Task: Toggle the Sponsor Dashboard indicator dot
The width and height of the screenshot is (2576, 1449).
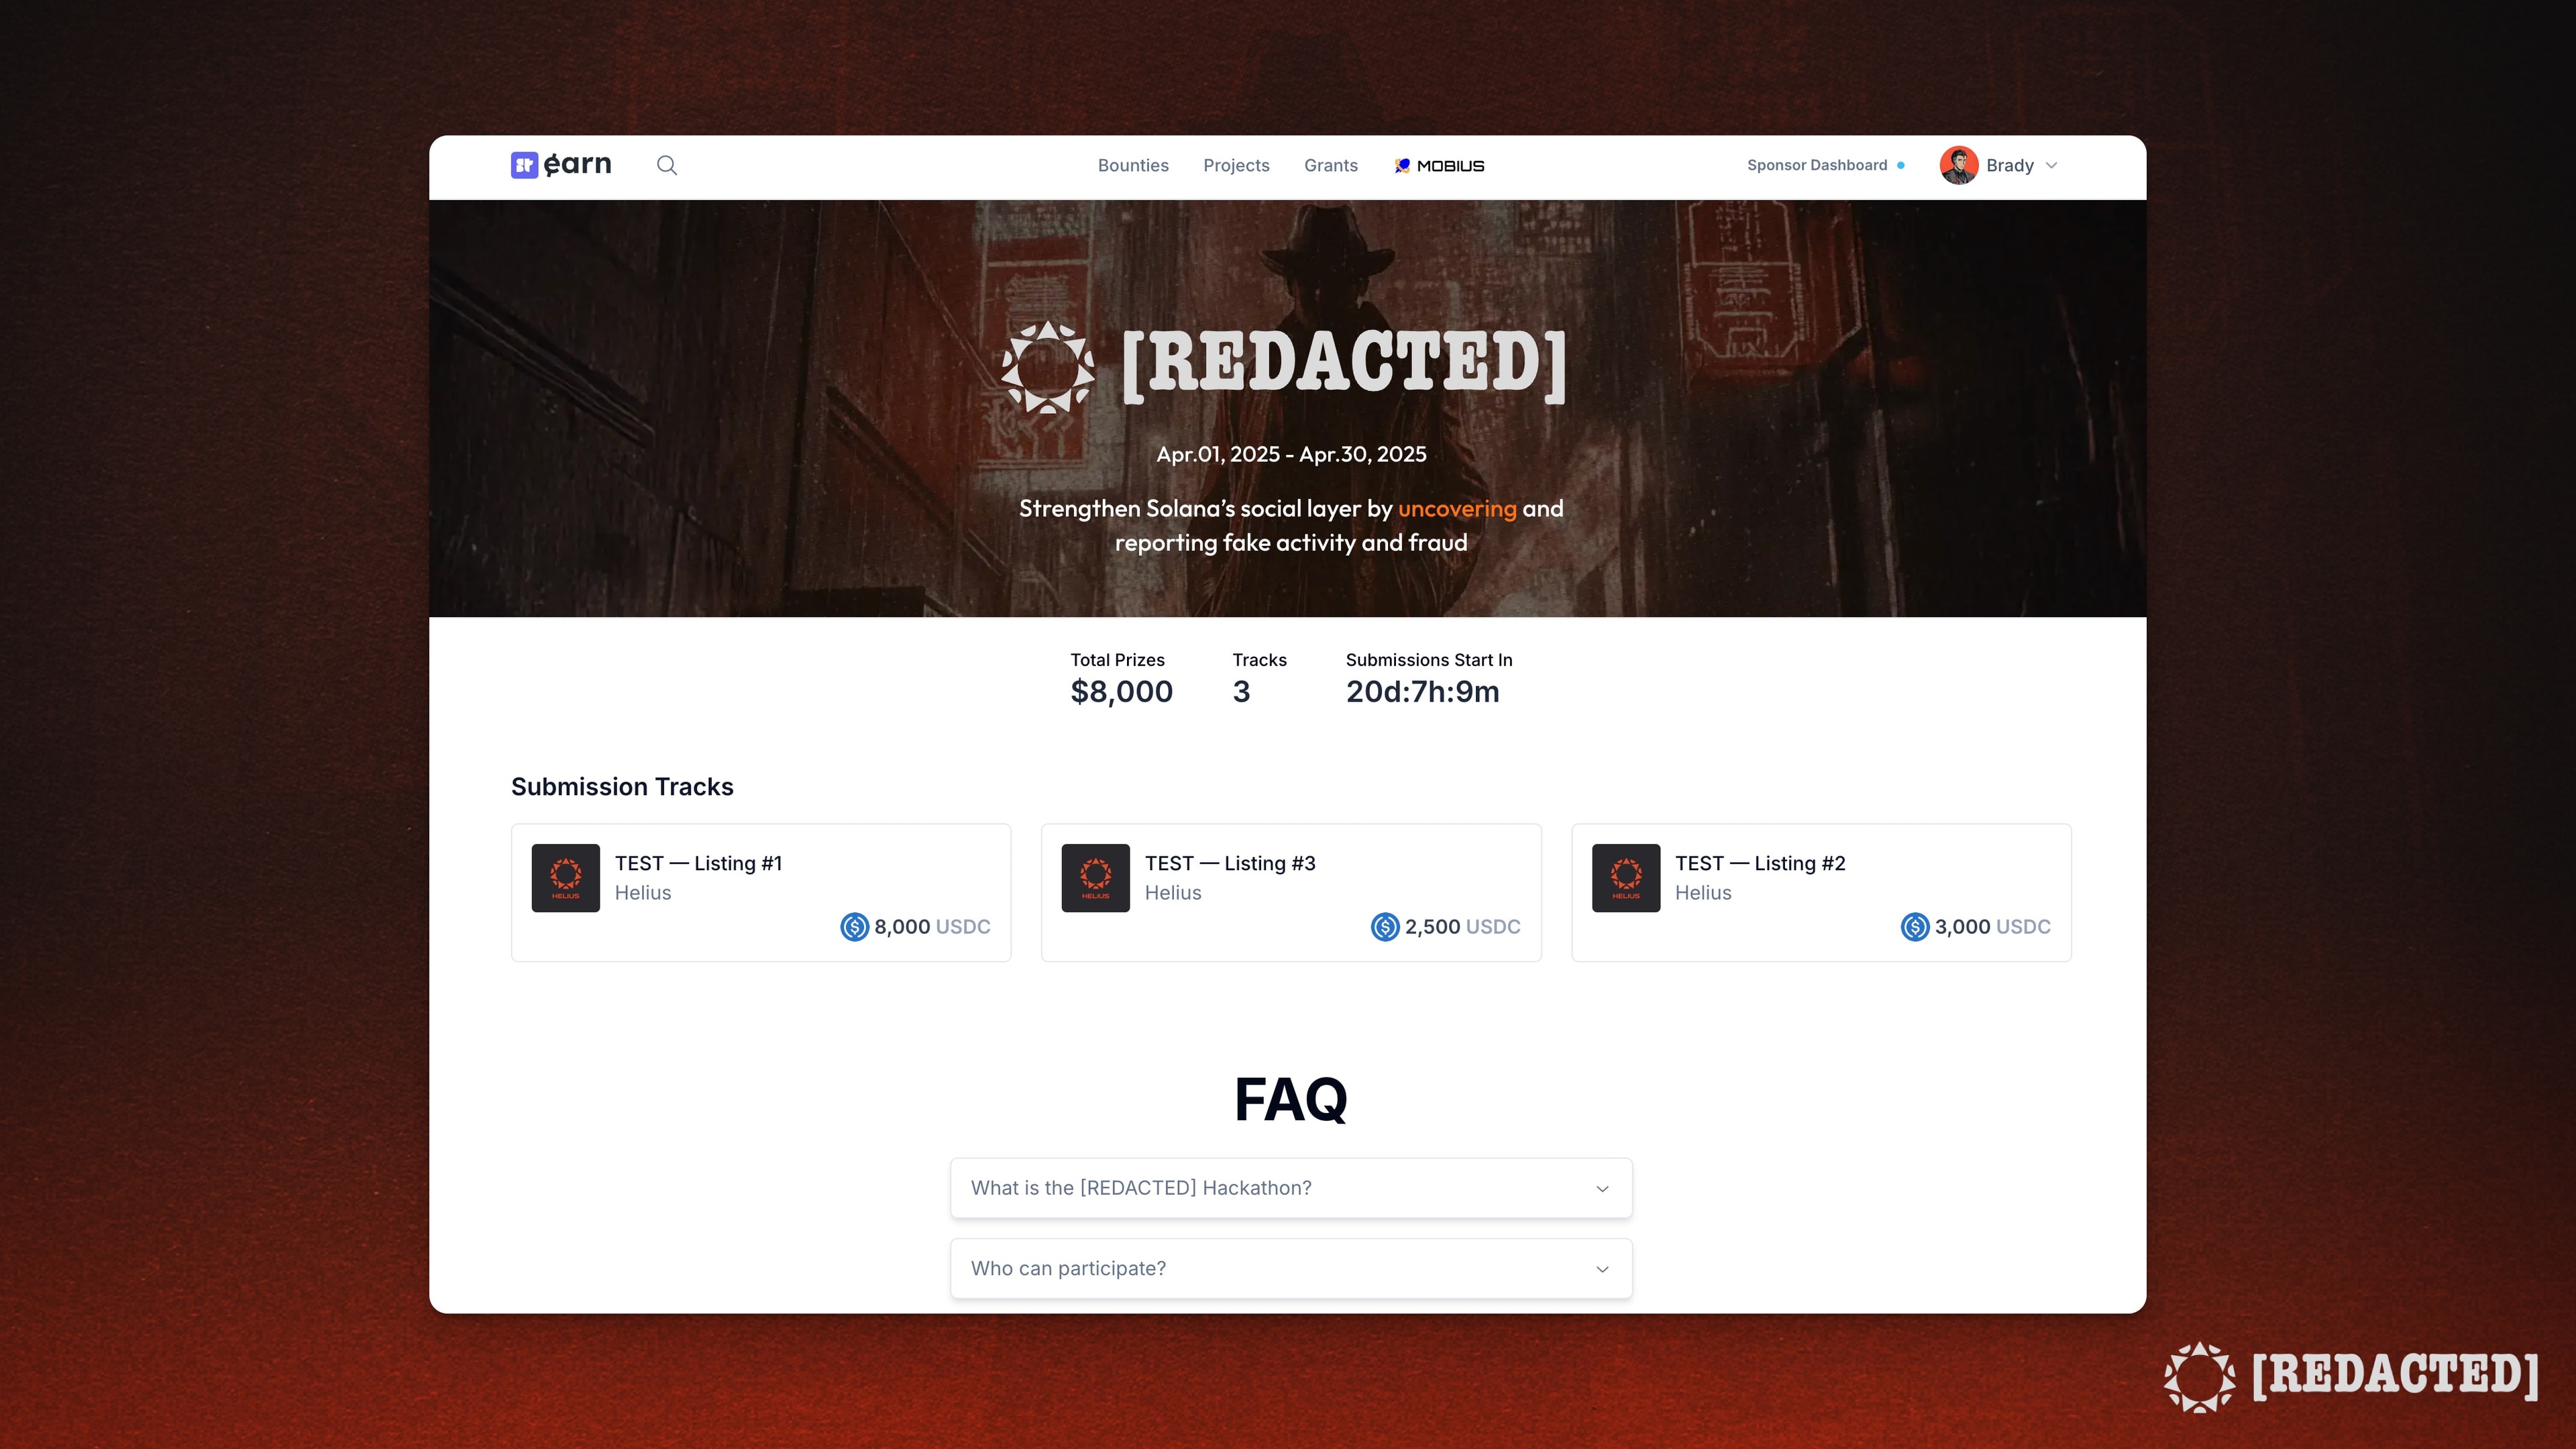Action: click(x=1900, y=164)
